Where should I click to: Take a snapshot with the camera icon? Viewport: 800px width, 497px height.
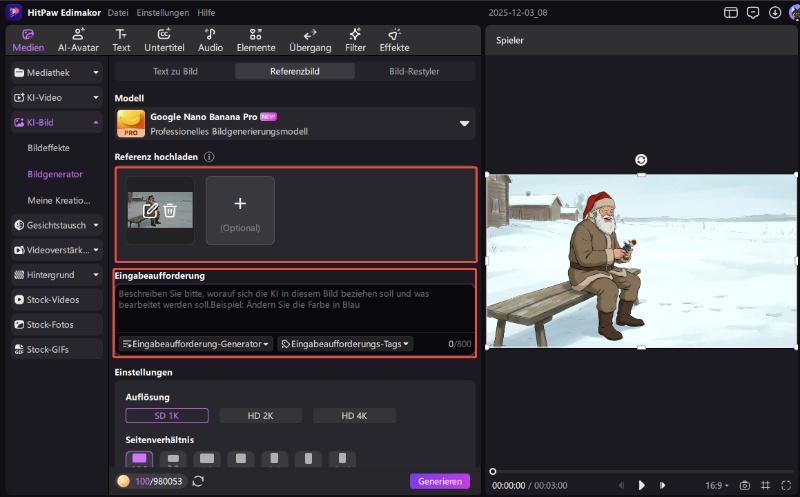pos(744,485)
